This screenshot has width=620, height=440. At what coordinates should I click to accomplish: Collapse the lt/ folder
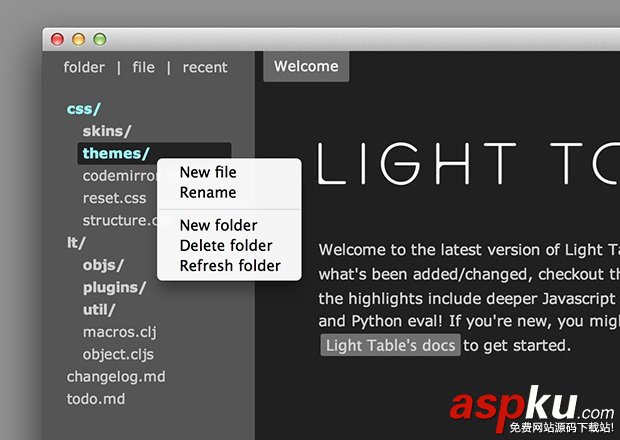click(x=76, y=243)
